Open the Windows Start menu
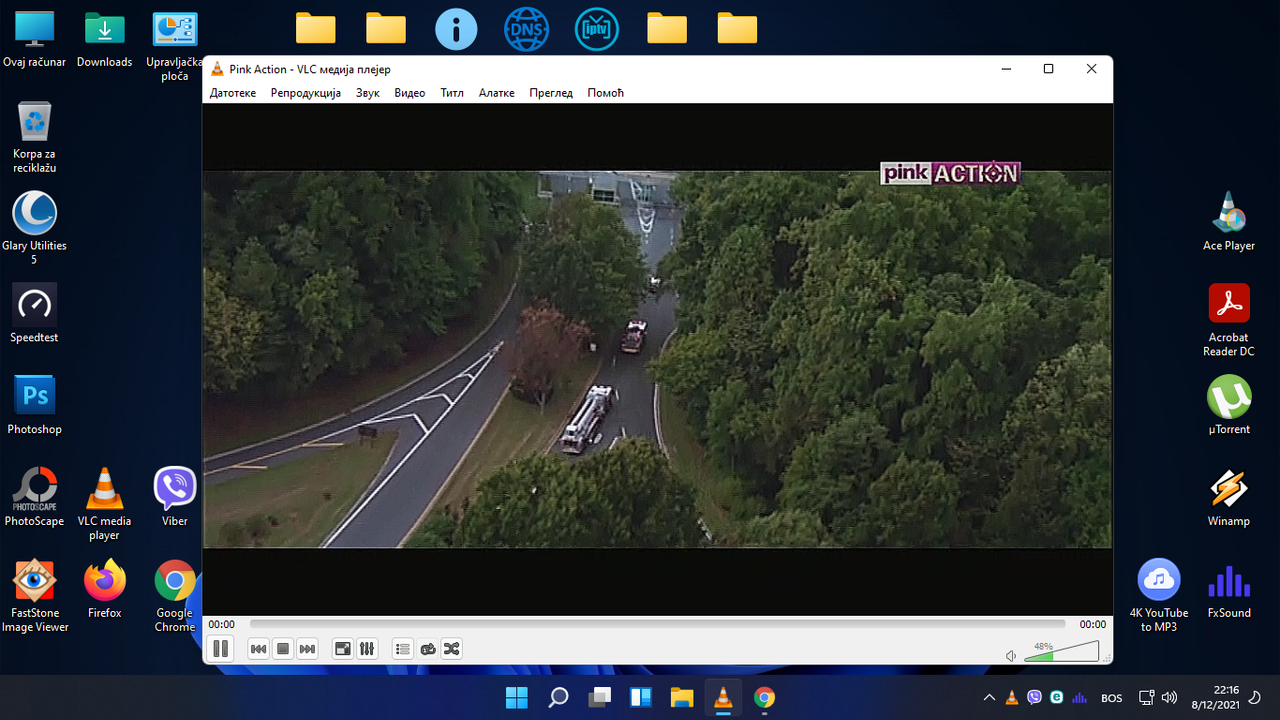This screenshot has height=720, width=1280. coord(517,698)
